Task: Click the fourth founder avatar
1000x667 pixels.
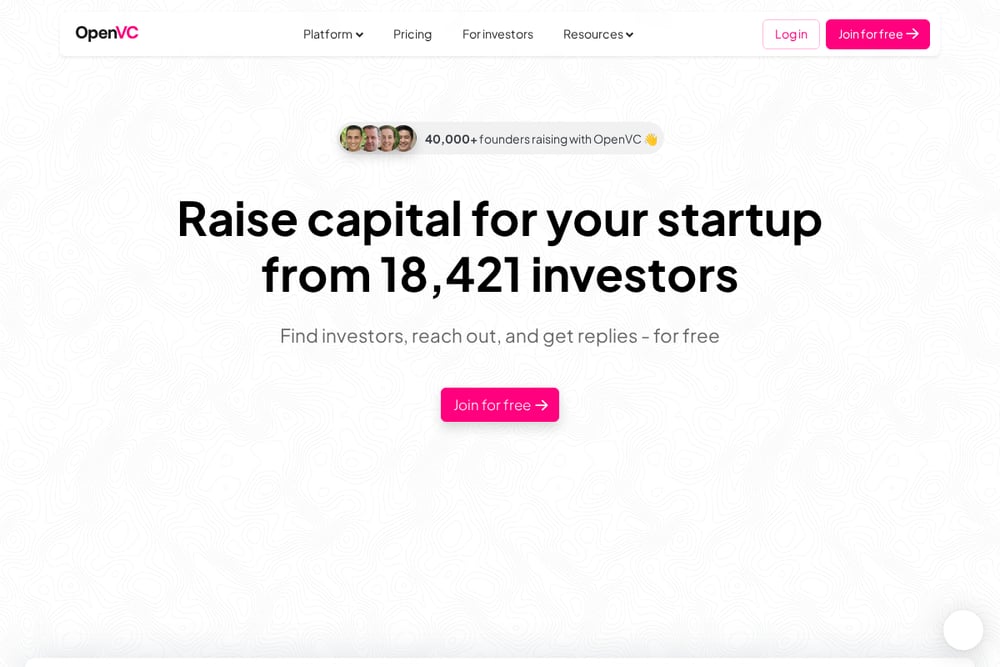Action: 405,138
